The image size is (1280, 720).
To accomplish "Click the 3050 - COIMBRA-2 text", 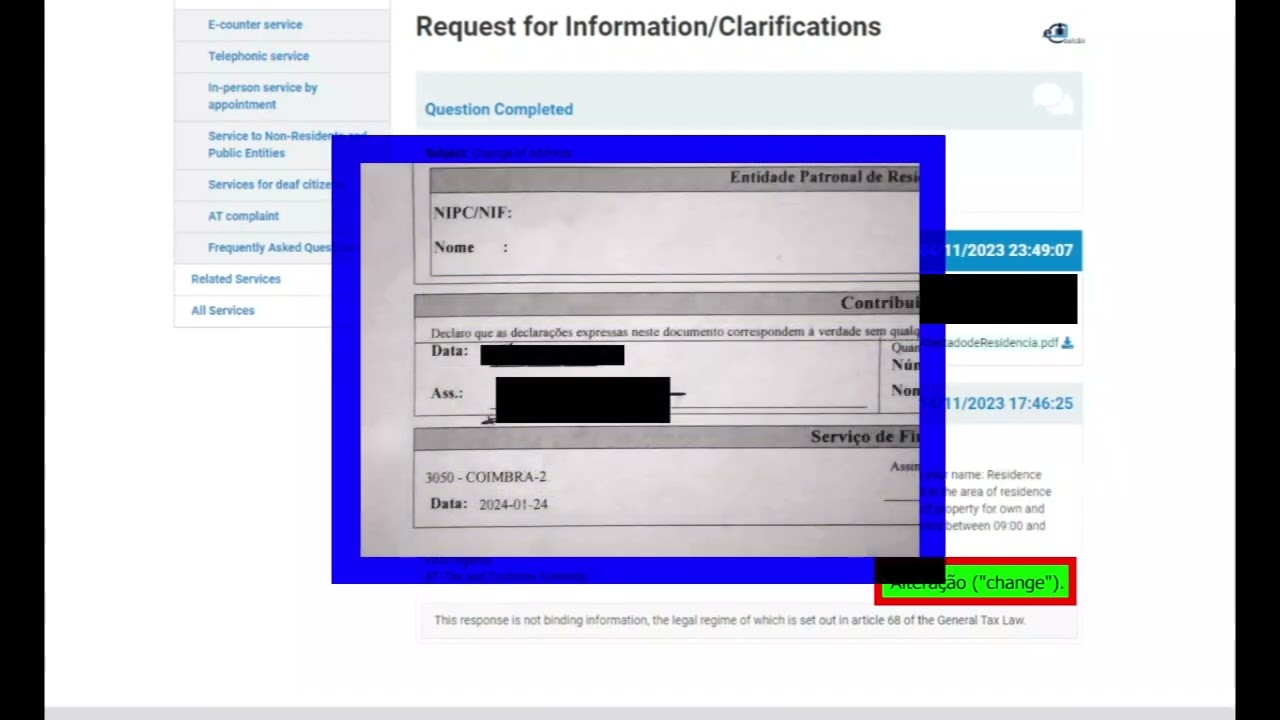I will (486, 477).
